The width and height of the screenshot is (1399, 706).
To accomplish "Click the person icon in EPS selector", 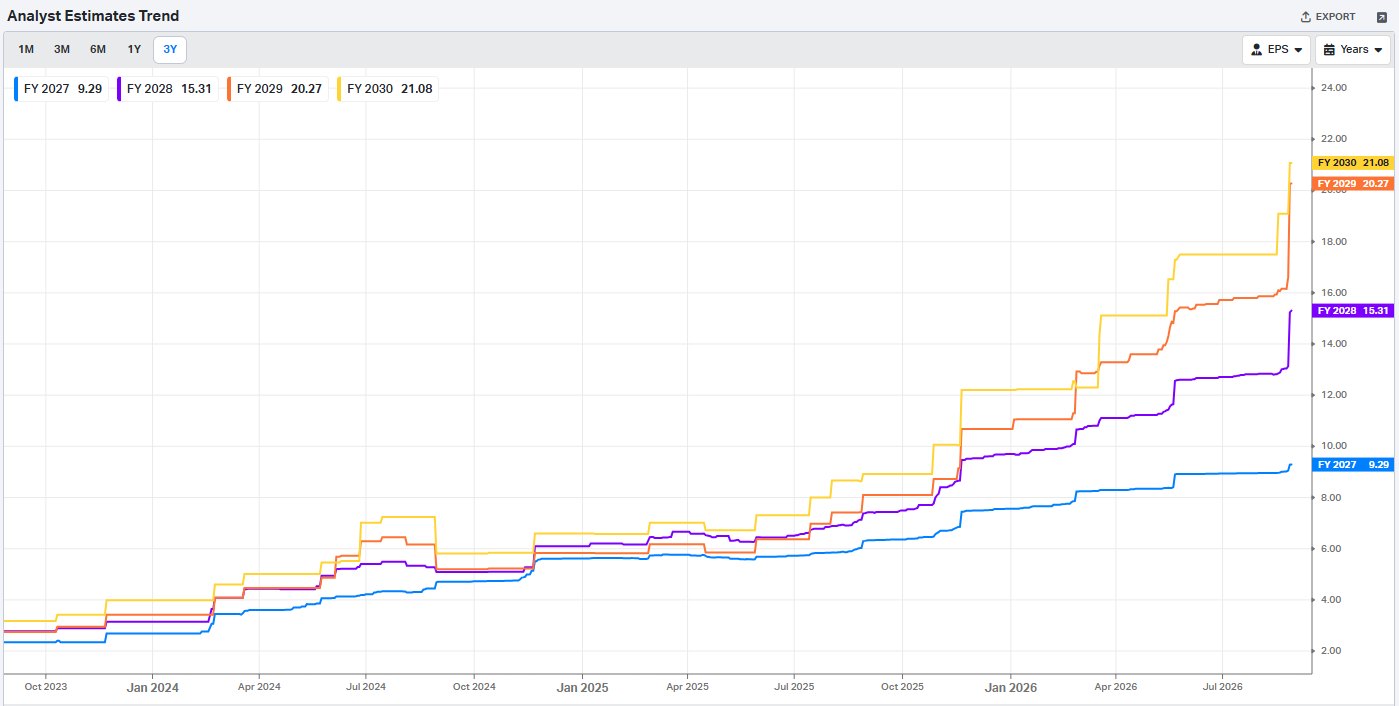I will 1256,50.
